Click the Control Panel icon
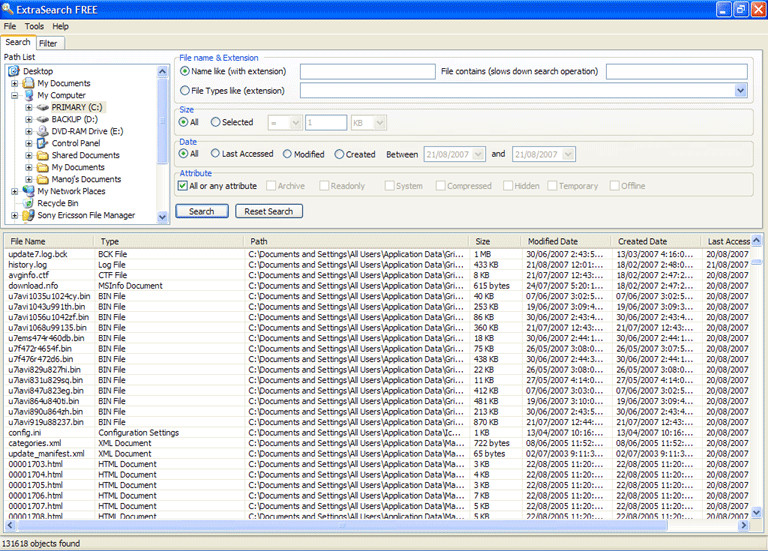Screen dimensions: 768x551 (x=43, y=143)
